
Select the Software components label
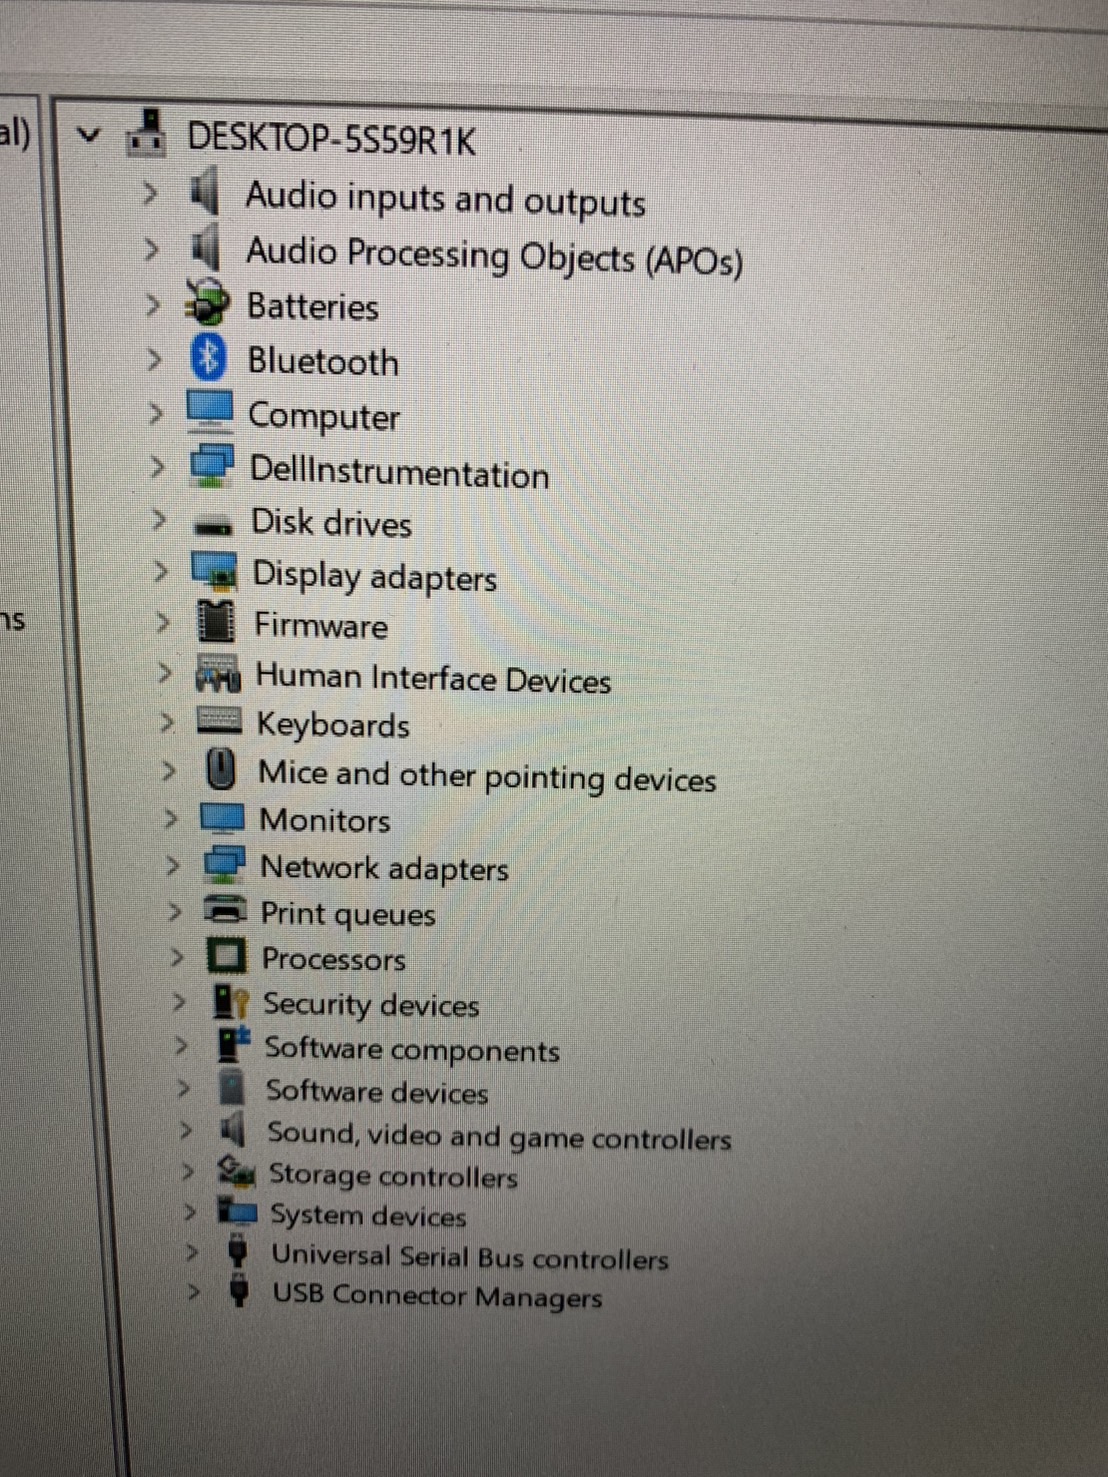(412, 1050)
